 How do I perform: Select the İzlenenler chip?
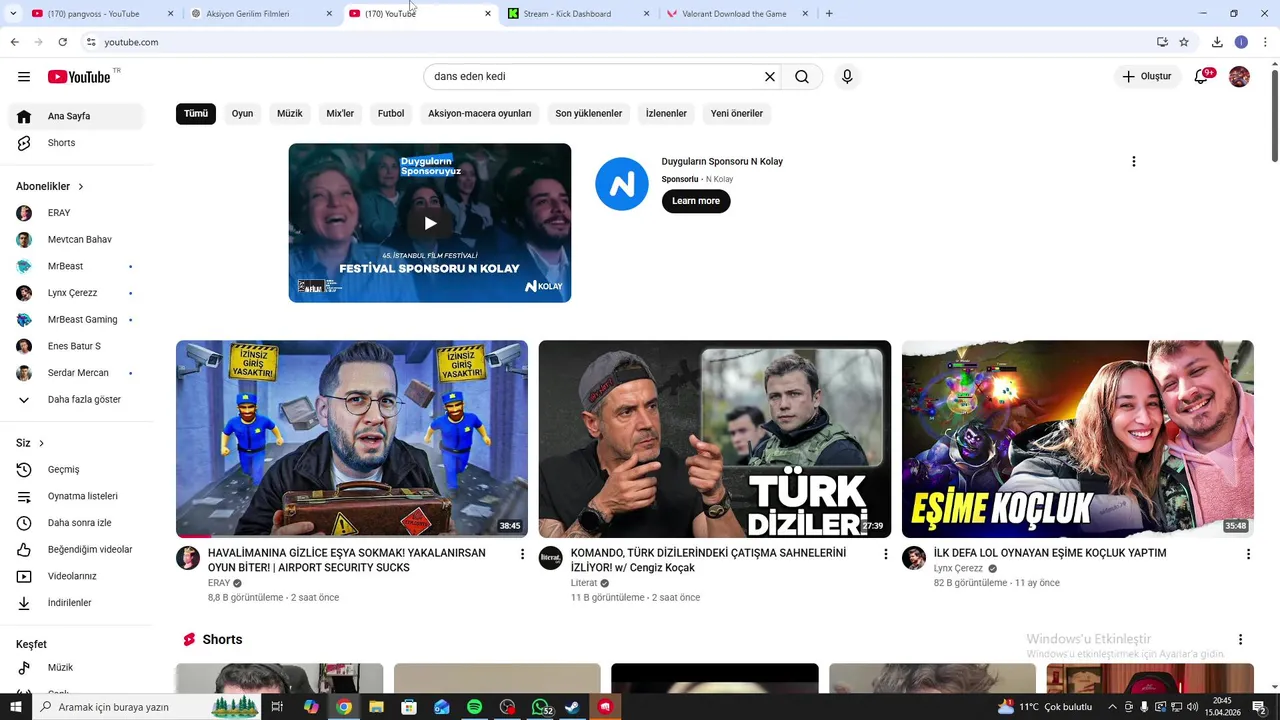coord(666,114)
